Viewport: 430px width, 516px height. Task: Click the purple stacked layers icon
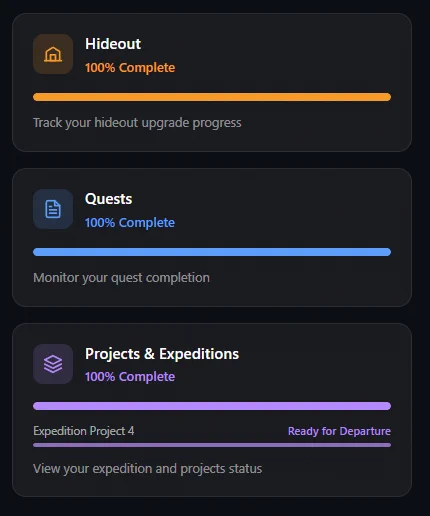coord(53,364)
